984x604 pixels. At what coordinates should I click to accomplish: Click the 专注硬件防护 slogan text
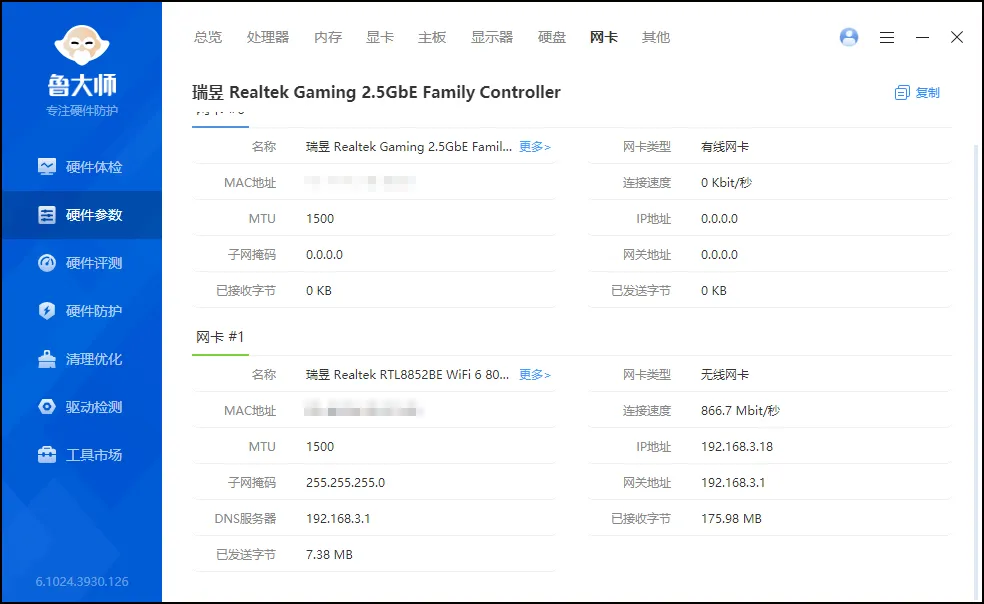coord(82,111)
